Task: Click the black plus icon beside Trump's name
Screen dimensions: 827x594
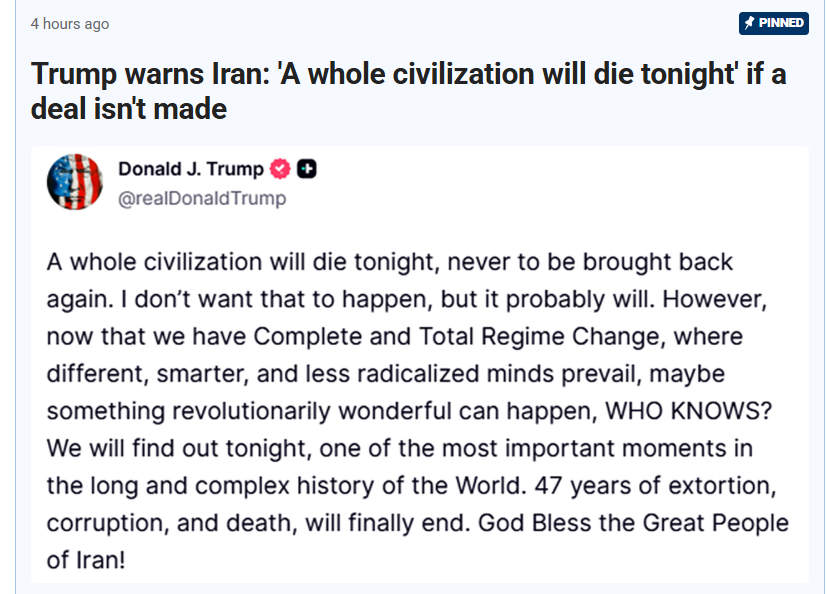Action: click(307, 169)
